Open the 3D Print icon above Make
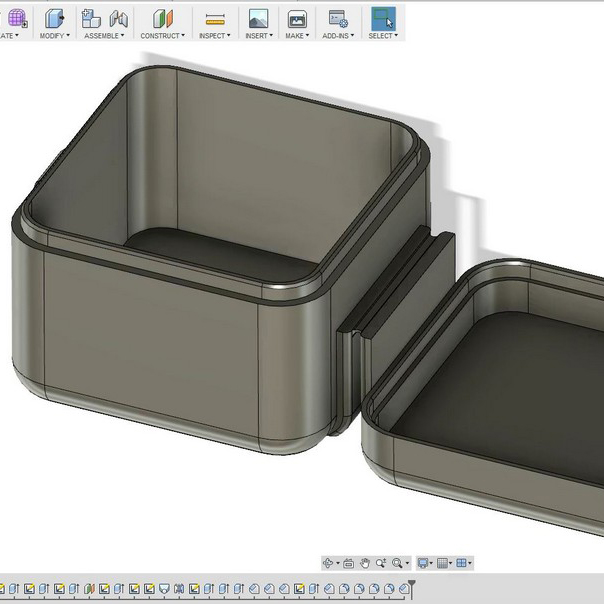 point(296,18)
